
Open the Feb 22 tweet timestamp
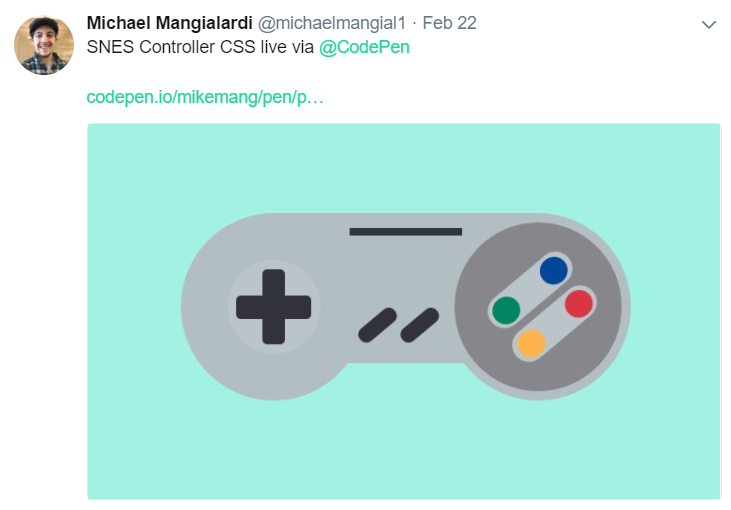coord(451,23)
